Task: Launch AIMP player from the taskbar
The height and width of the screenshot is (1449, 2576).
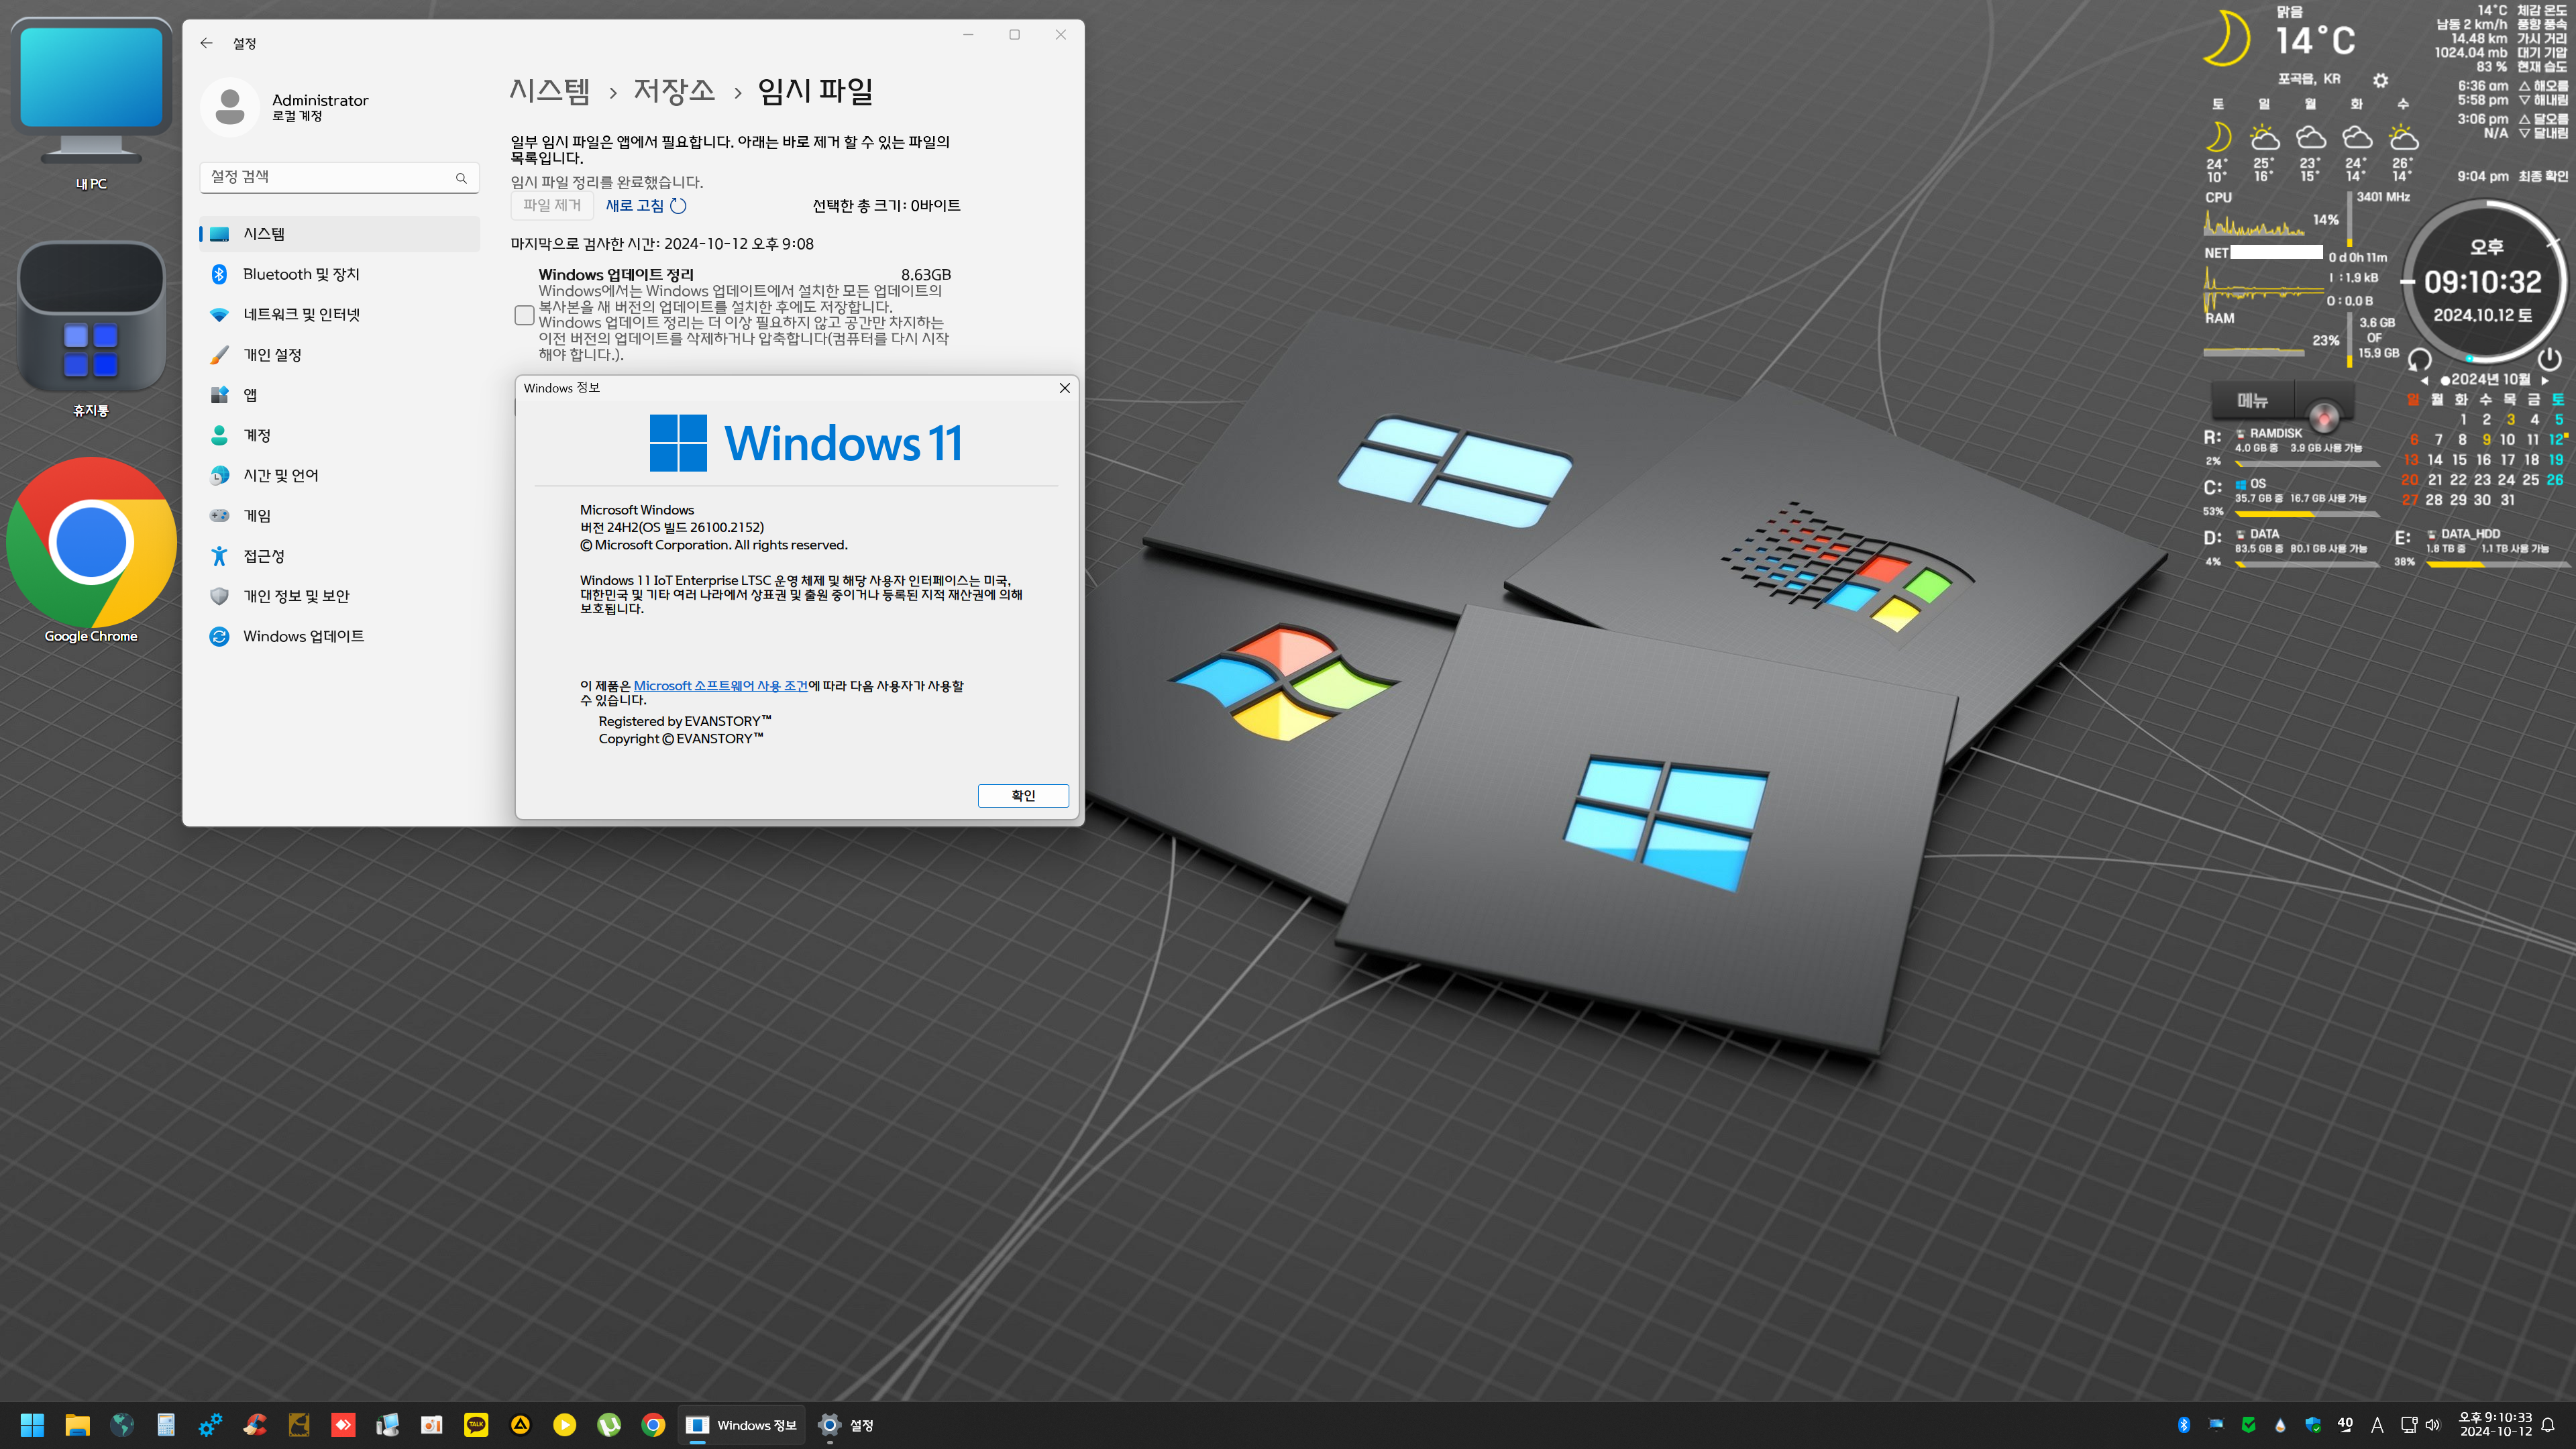Action: coord(520,1425)
